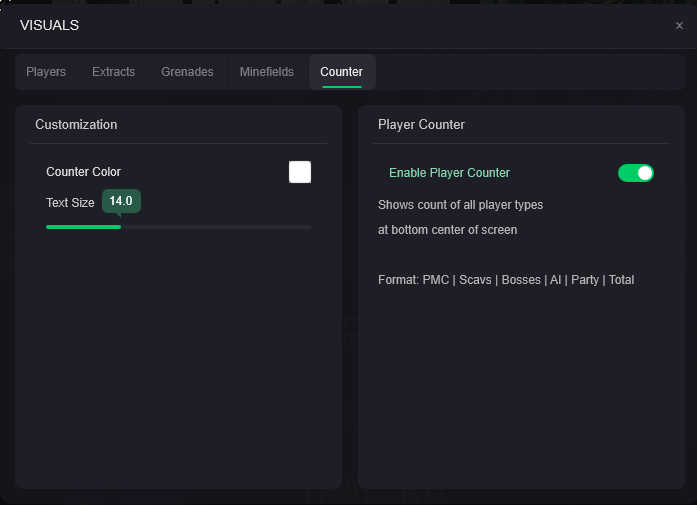The width and height of the screenshot is (697, 505).
Task: Switch to the Players tab
Action: (46, 72)
